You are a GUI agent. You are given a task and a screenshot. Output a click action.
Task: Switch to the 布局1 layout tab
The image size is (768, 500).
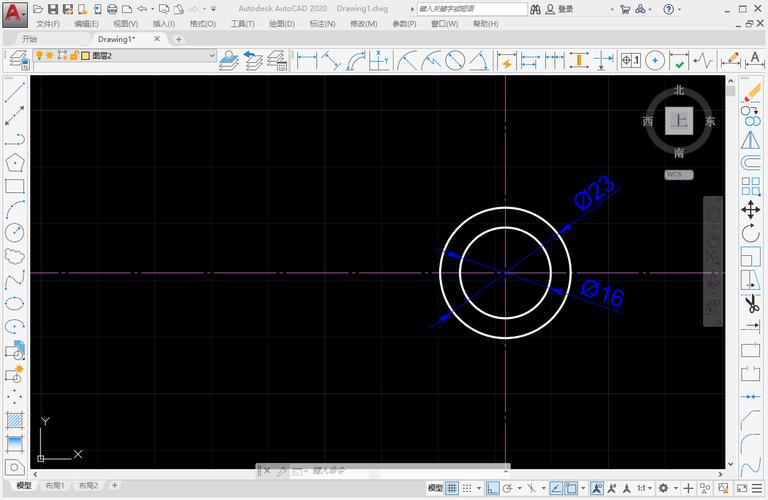(x=56, y=486)
